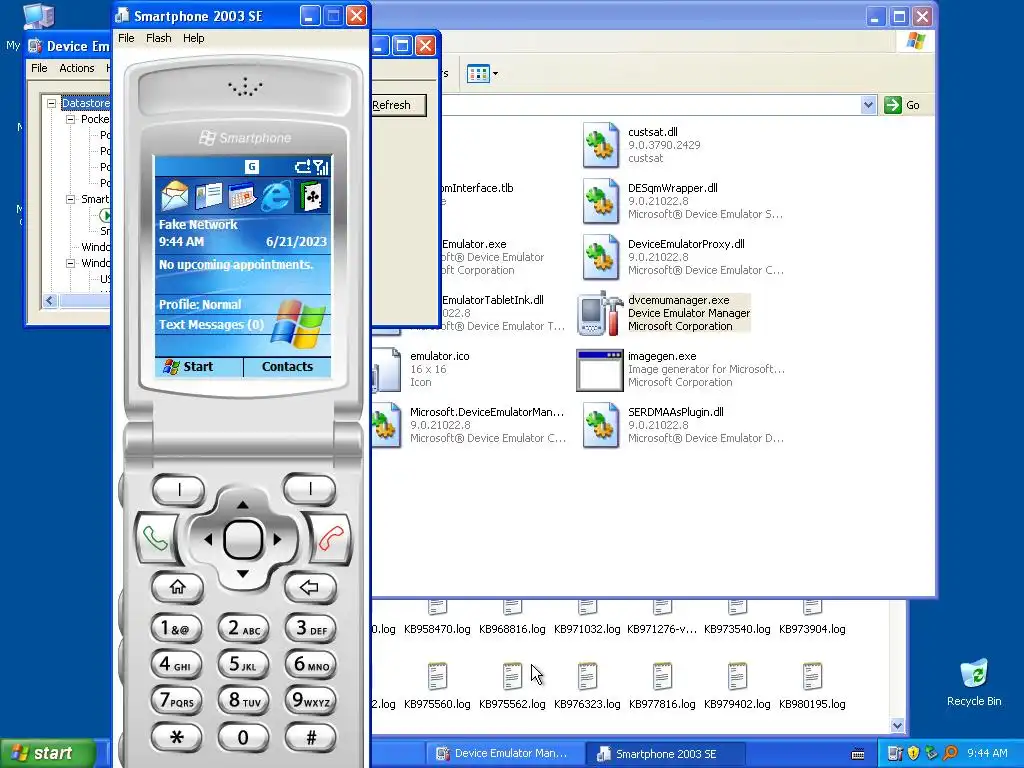Click the 9 WXYZ key on keypad
The width and height of the screenshot is (1024, 768).
pyautogui.click(x=311, y=701)
